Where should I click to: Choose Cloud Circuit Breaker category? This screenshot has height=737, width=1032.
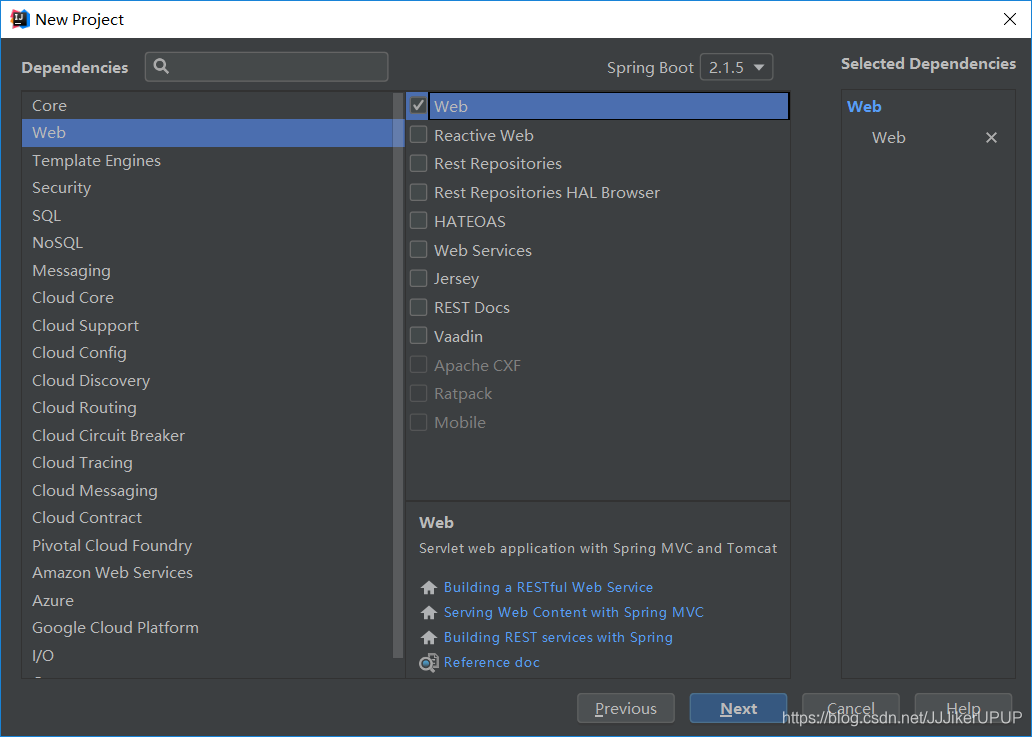tap(207, 436)
